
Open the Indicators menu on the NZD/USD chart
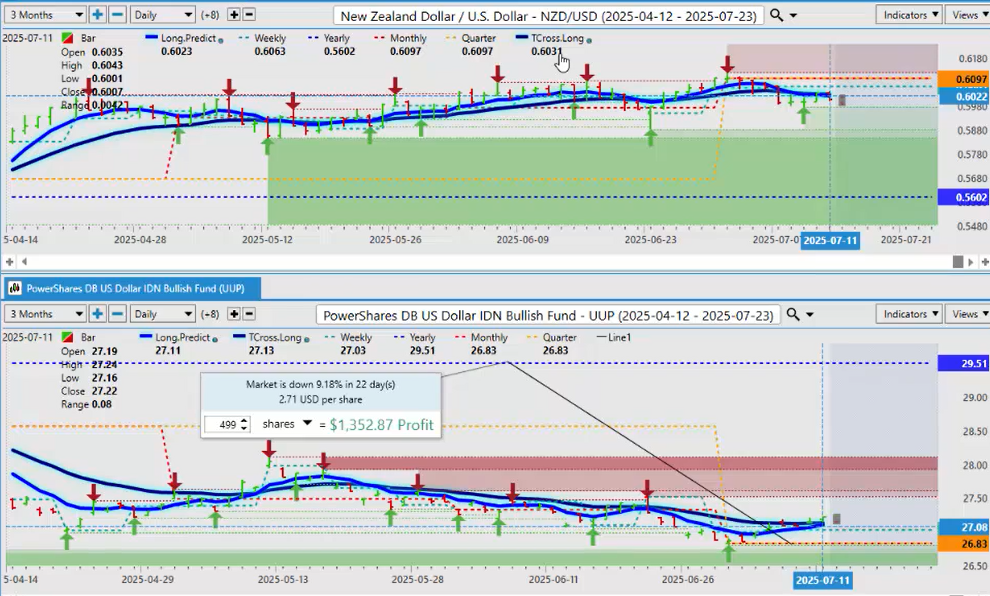coord(908,15)
